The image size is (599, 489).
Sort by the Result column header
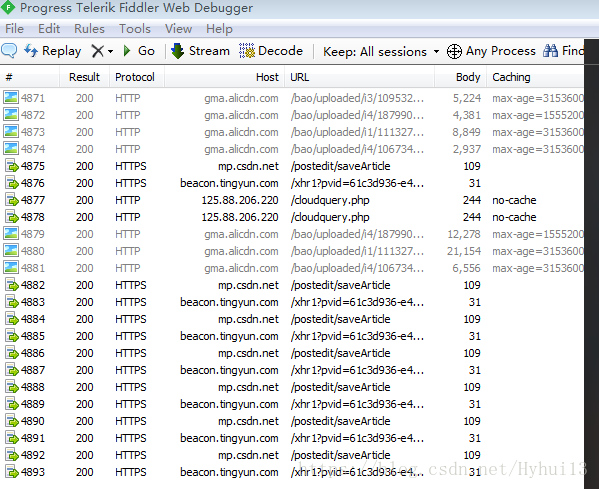pyautogui.click(x=84, y=77)
